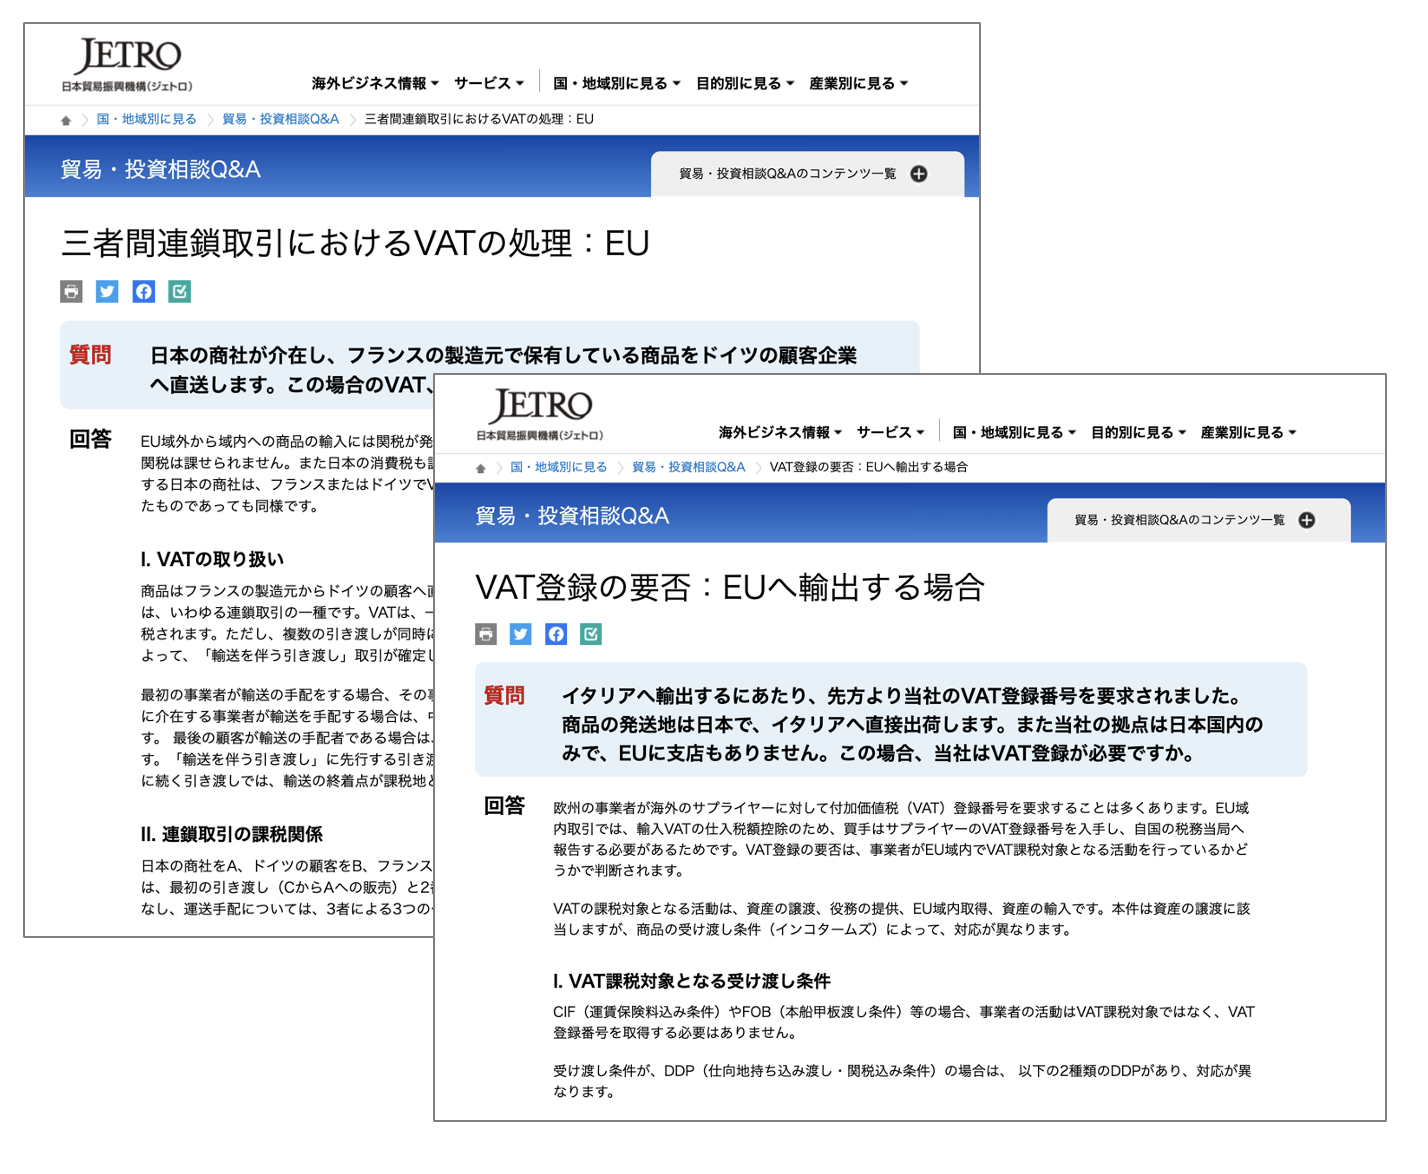The image size is (1428, 1174).
Task: Share the 三者間連鎖取引 page on Facebook
Action: 143,291
